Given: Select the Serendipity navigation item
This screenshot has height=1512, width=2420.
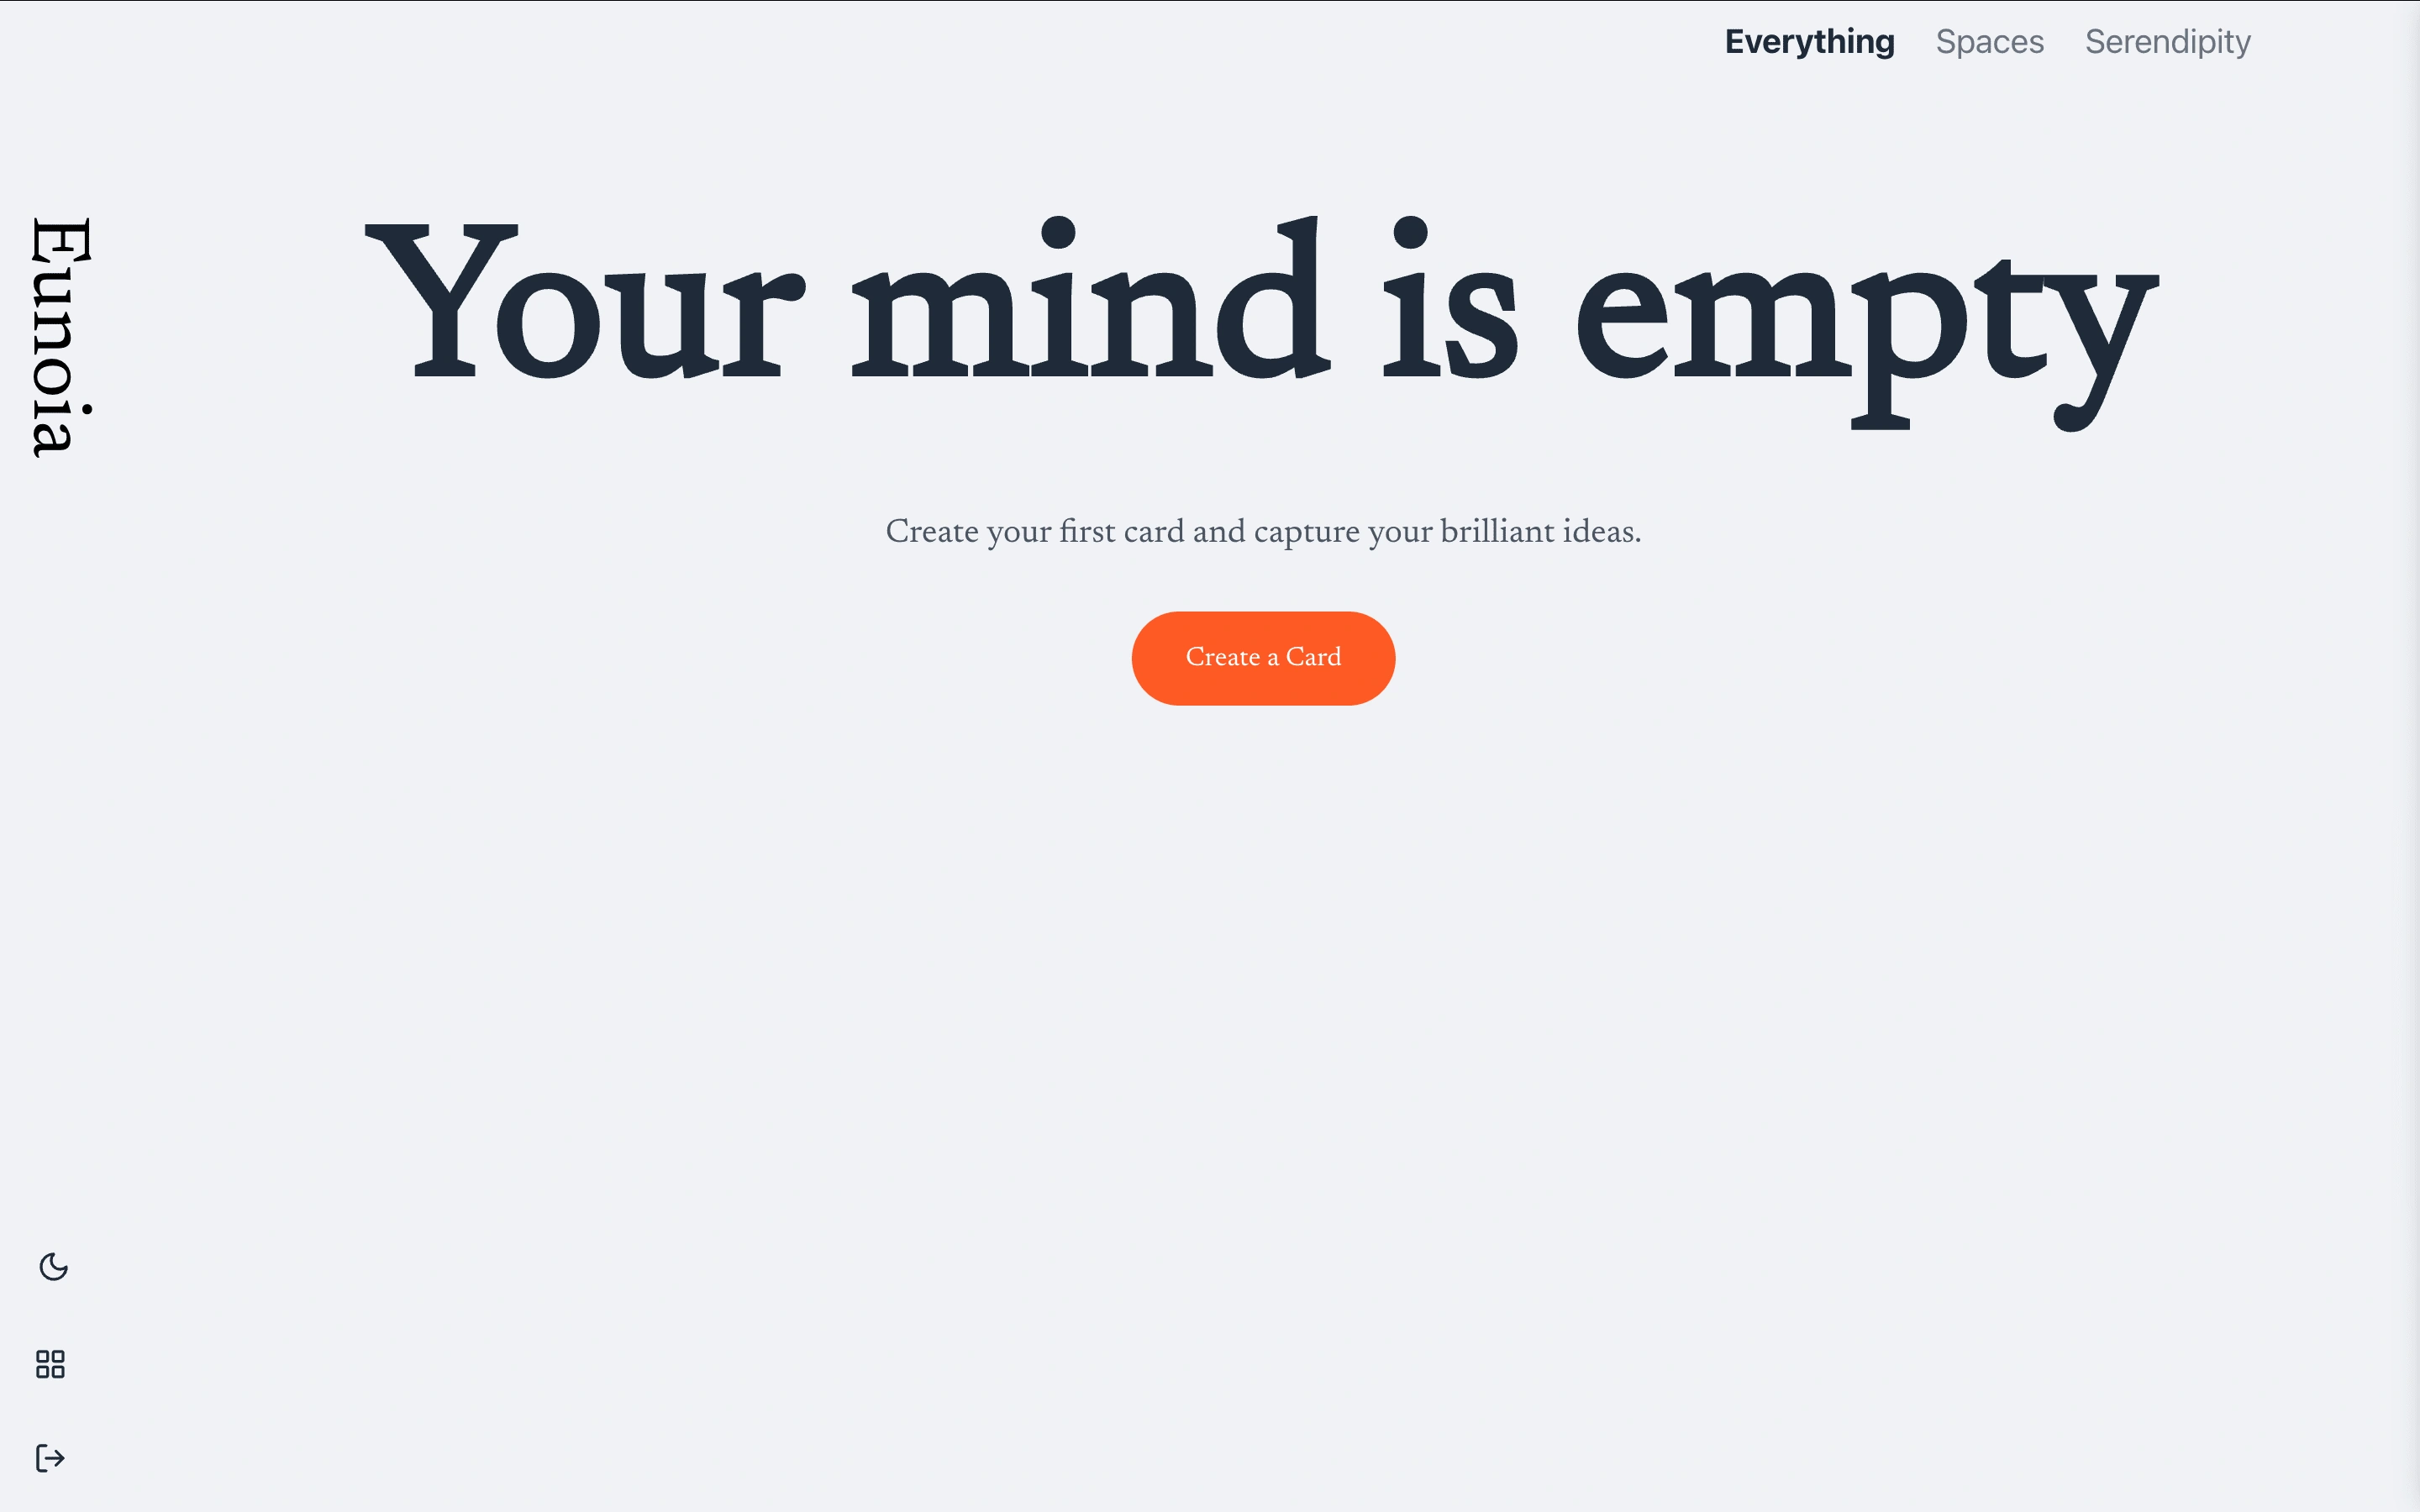Looking at the screenshot, I should 2167,42.
